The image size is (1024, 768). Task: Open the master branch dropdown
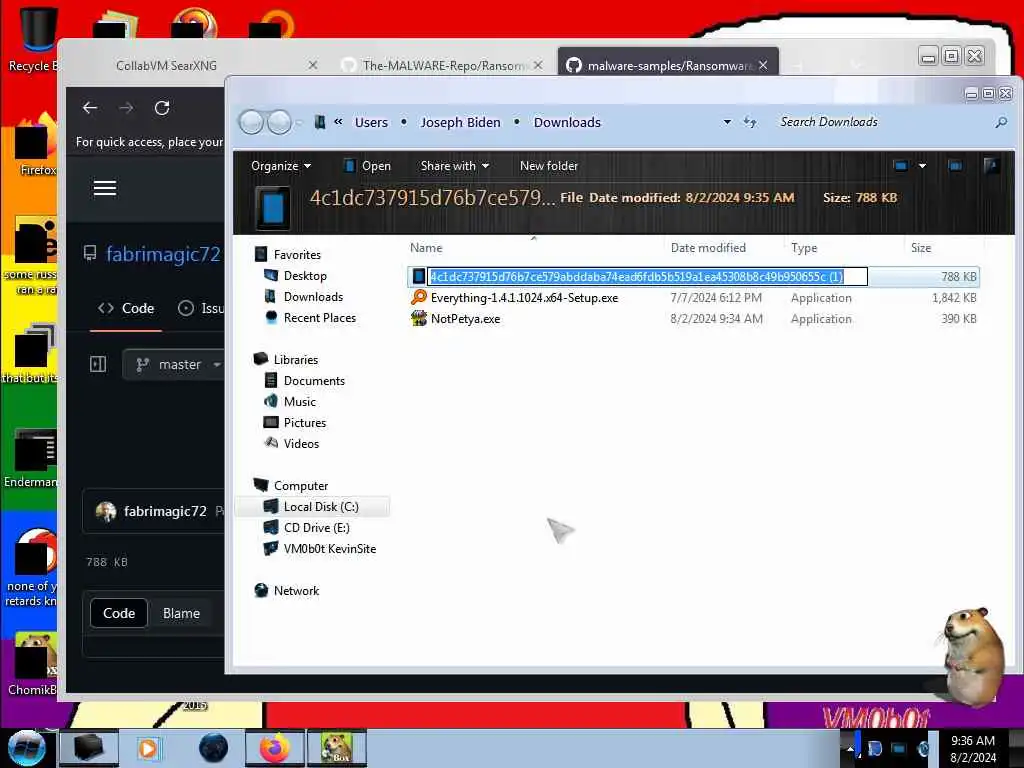click(x=175, y=364)
